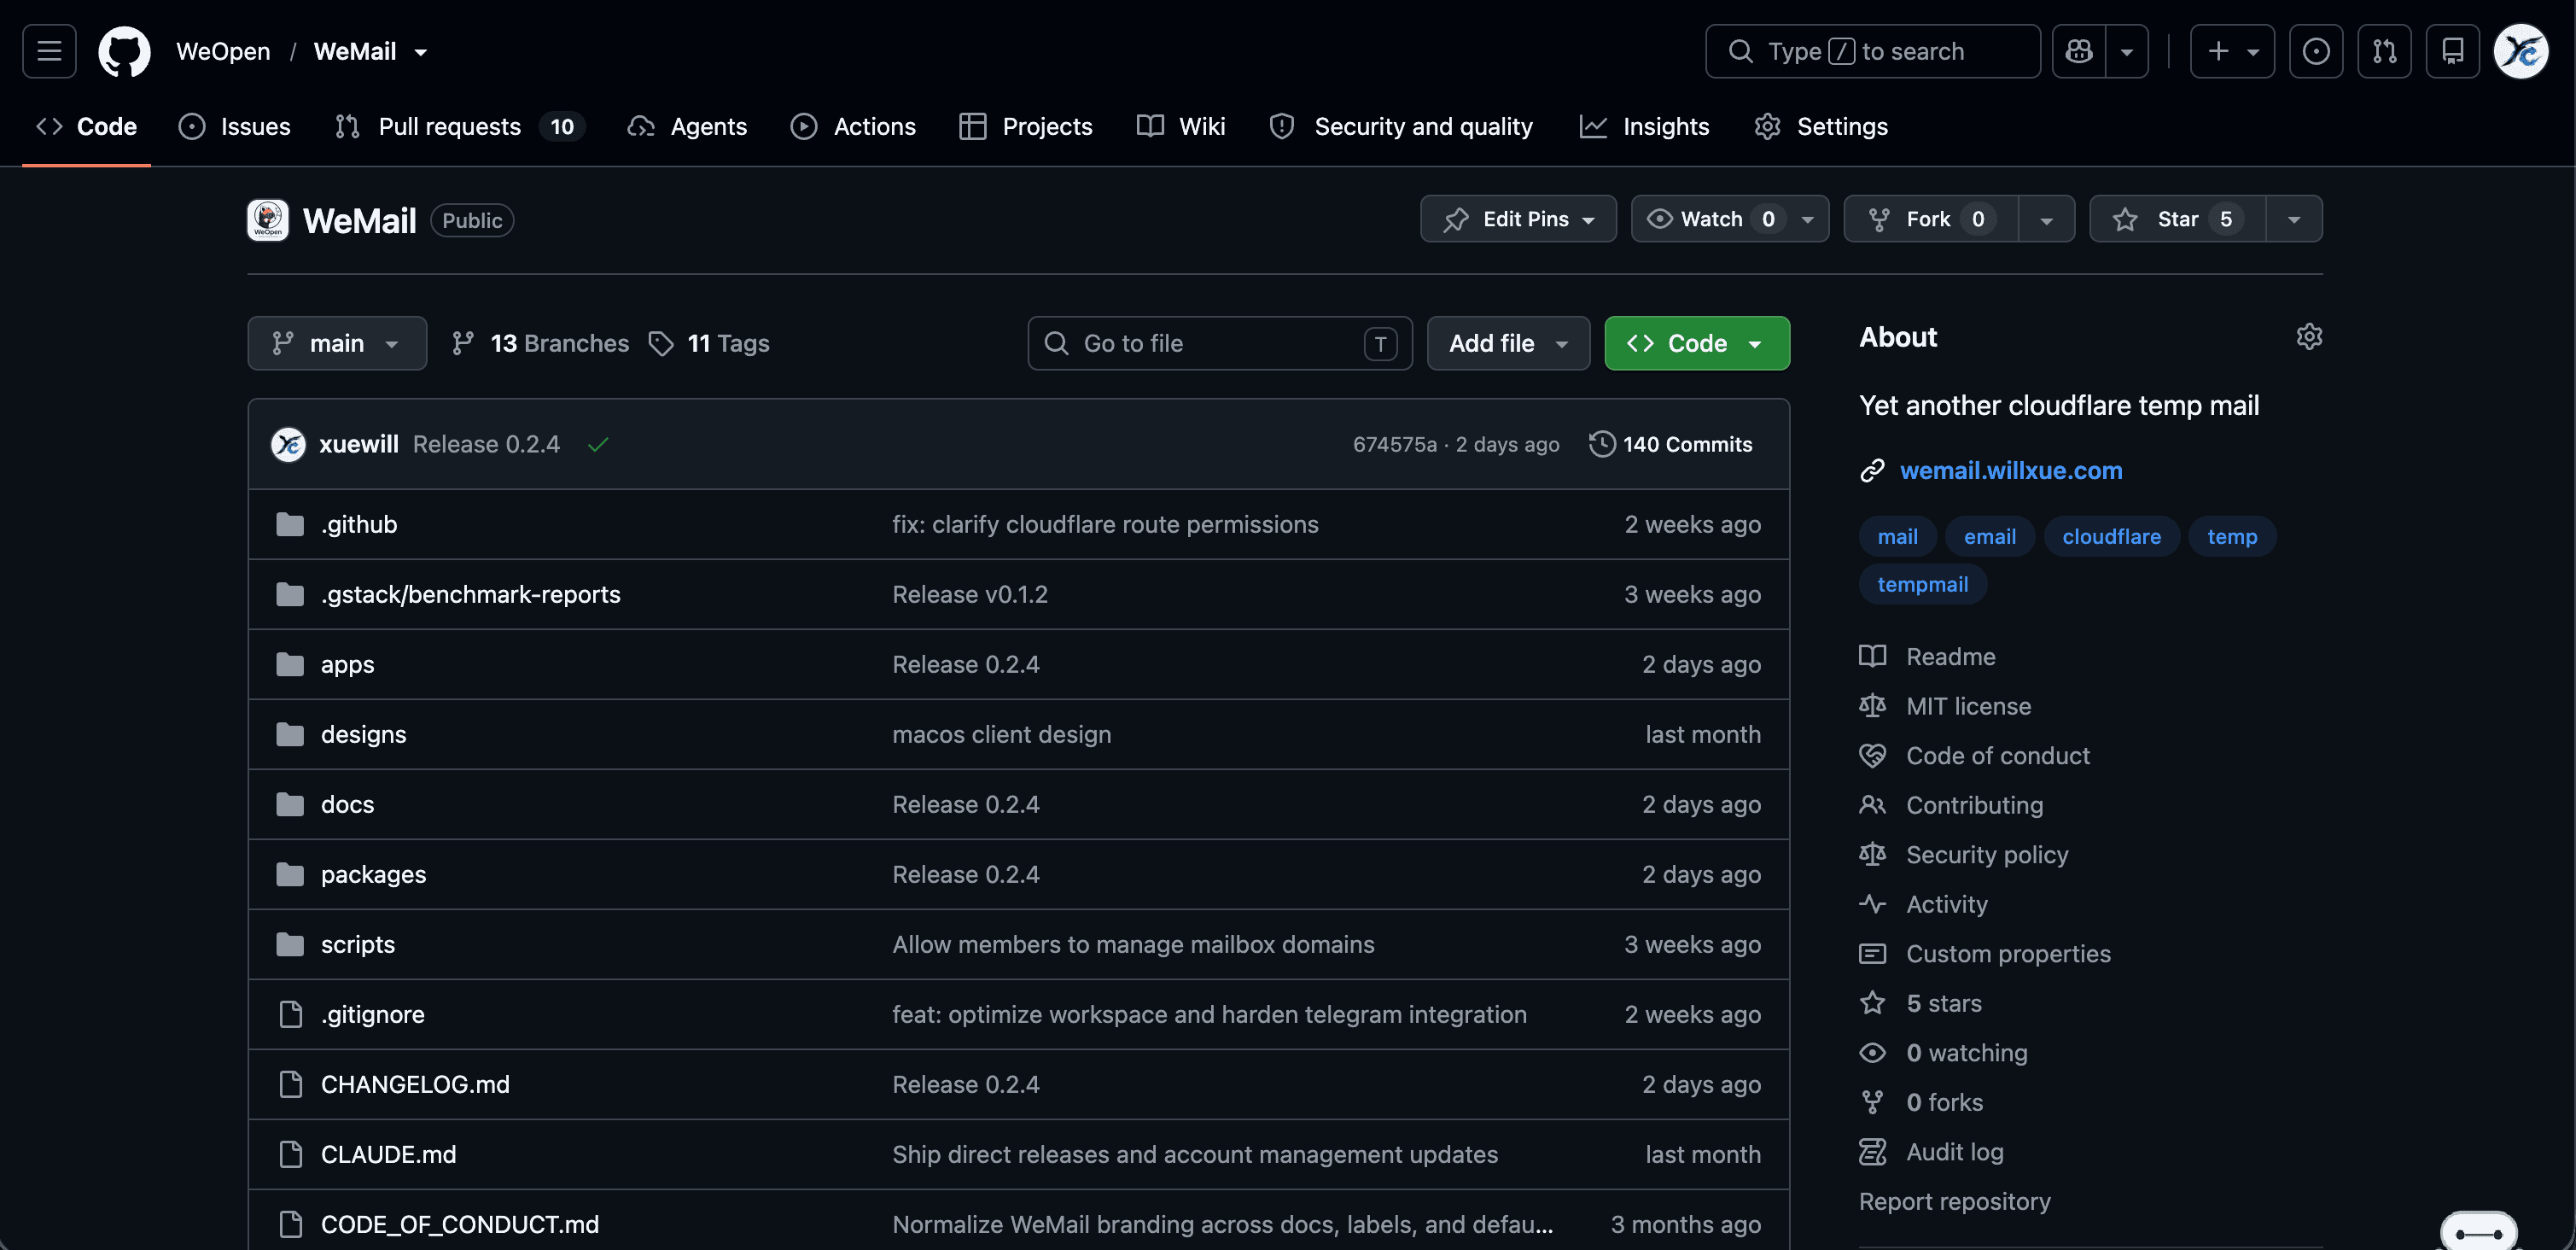The height and width of the screenshot is (1250, 2576).
Task: Open the Agents tab
Action: [688, 126]
